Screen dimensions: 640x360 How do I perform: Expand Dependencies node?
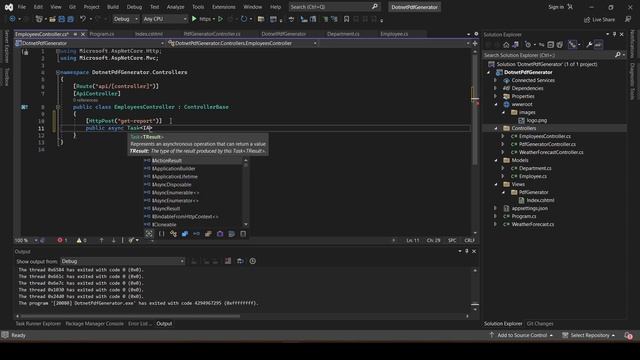(496, 88)
